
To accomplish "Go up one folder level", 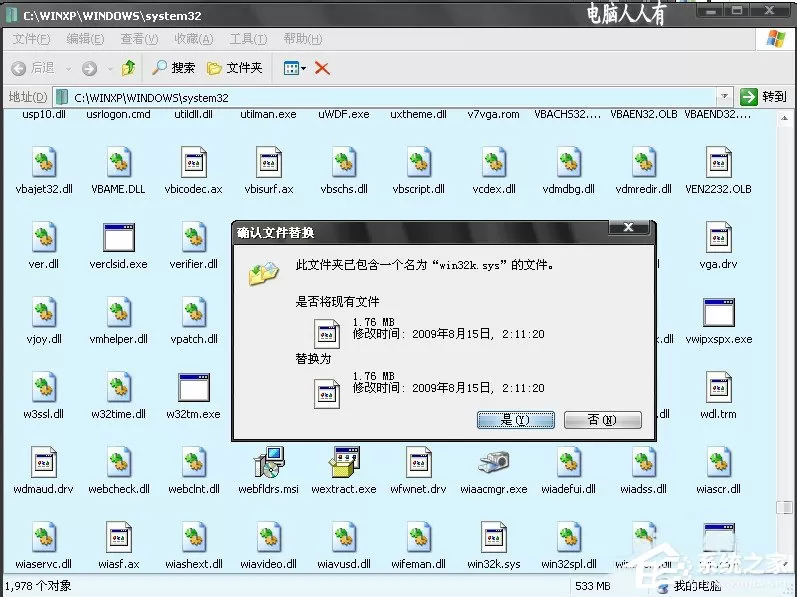I will coord(128,68).
